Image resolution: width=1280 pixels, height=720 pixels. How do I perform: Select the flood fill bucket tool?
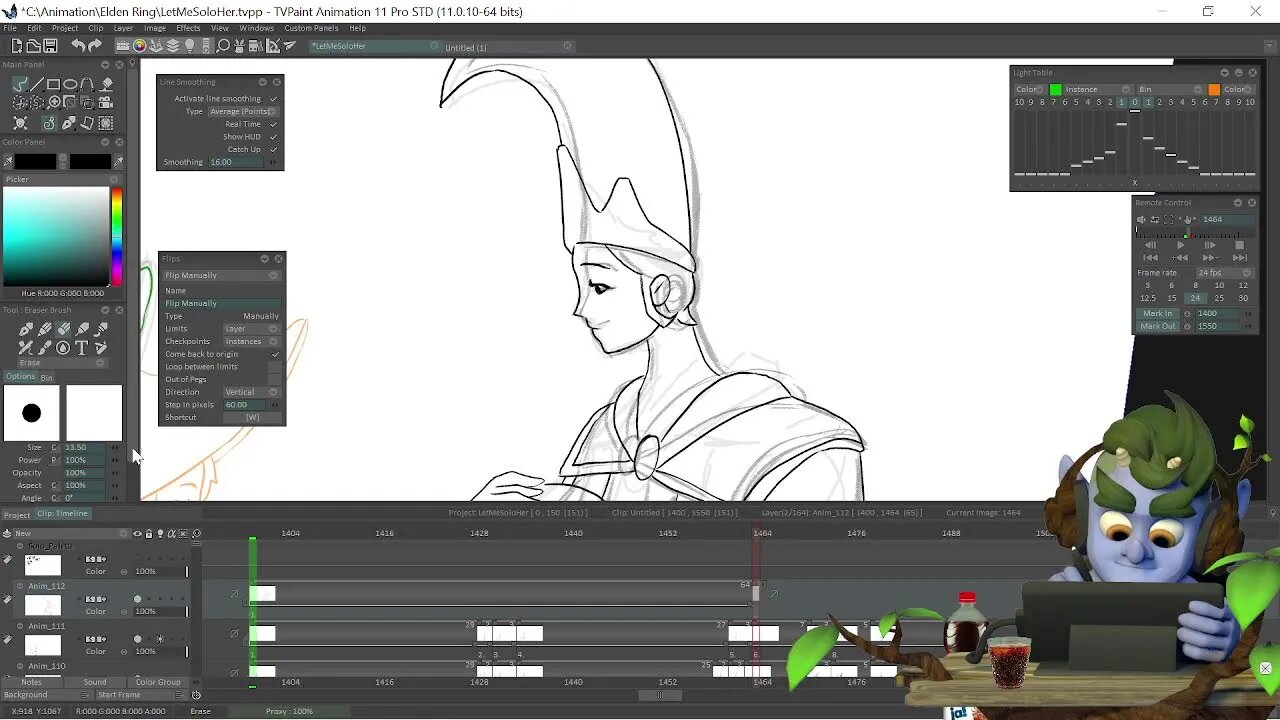(x=107, y=84)
